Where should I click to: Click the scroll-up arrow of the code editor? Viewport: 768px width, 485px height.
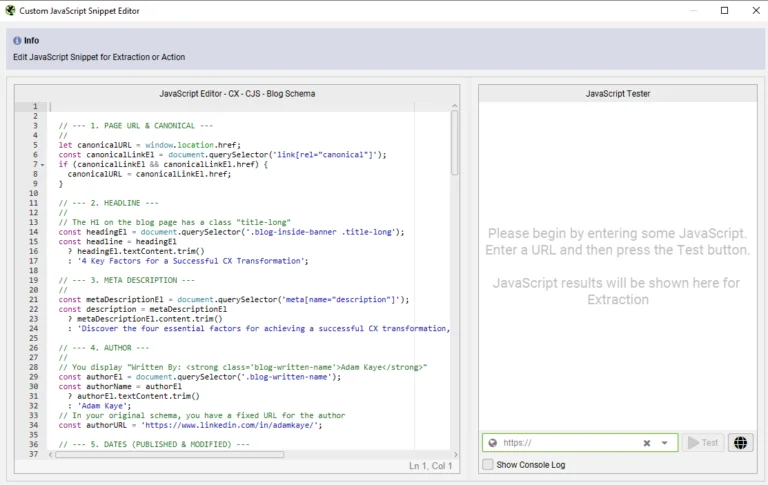pos(455,107)
